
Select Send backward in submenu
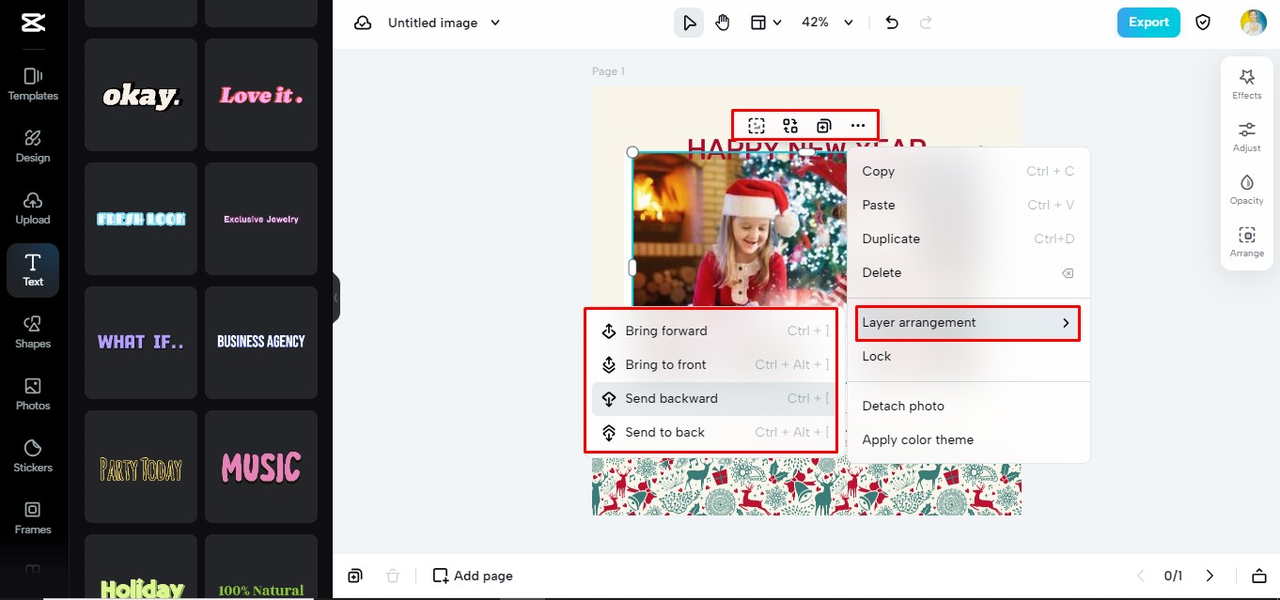point(713,399)
